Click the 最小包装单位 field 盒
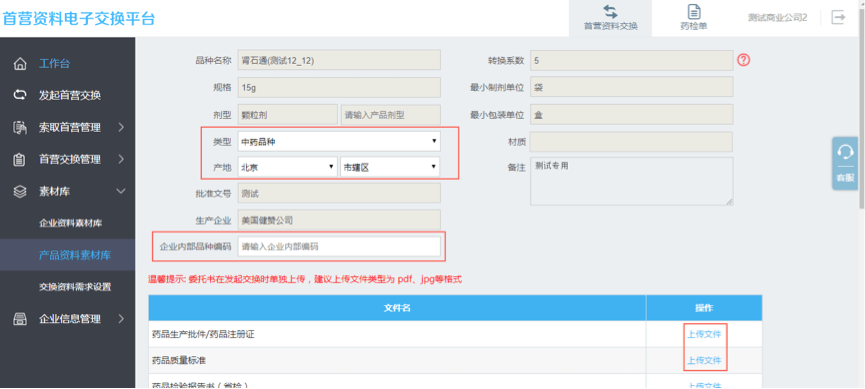This screenshot has width=865, height=389. 632,115
